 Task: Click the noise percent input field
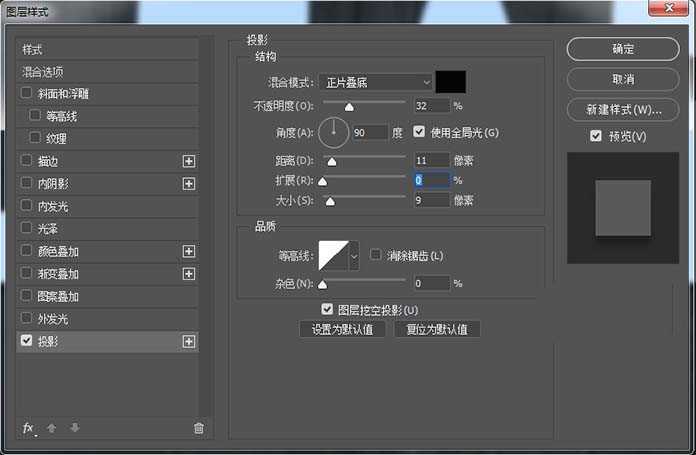(x=432, y=283)
